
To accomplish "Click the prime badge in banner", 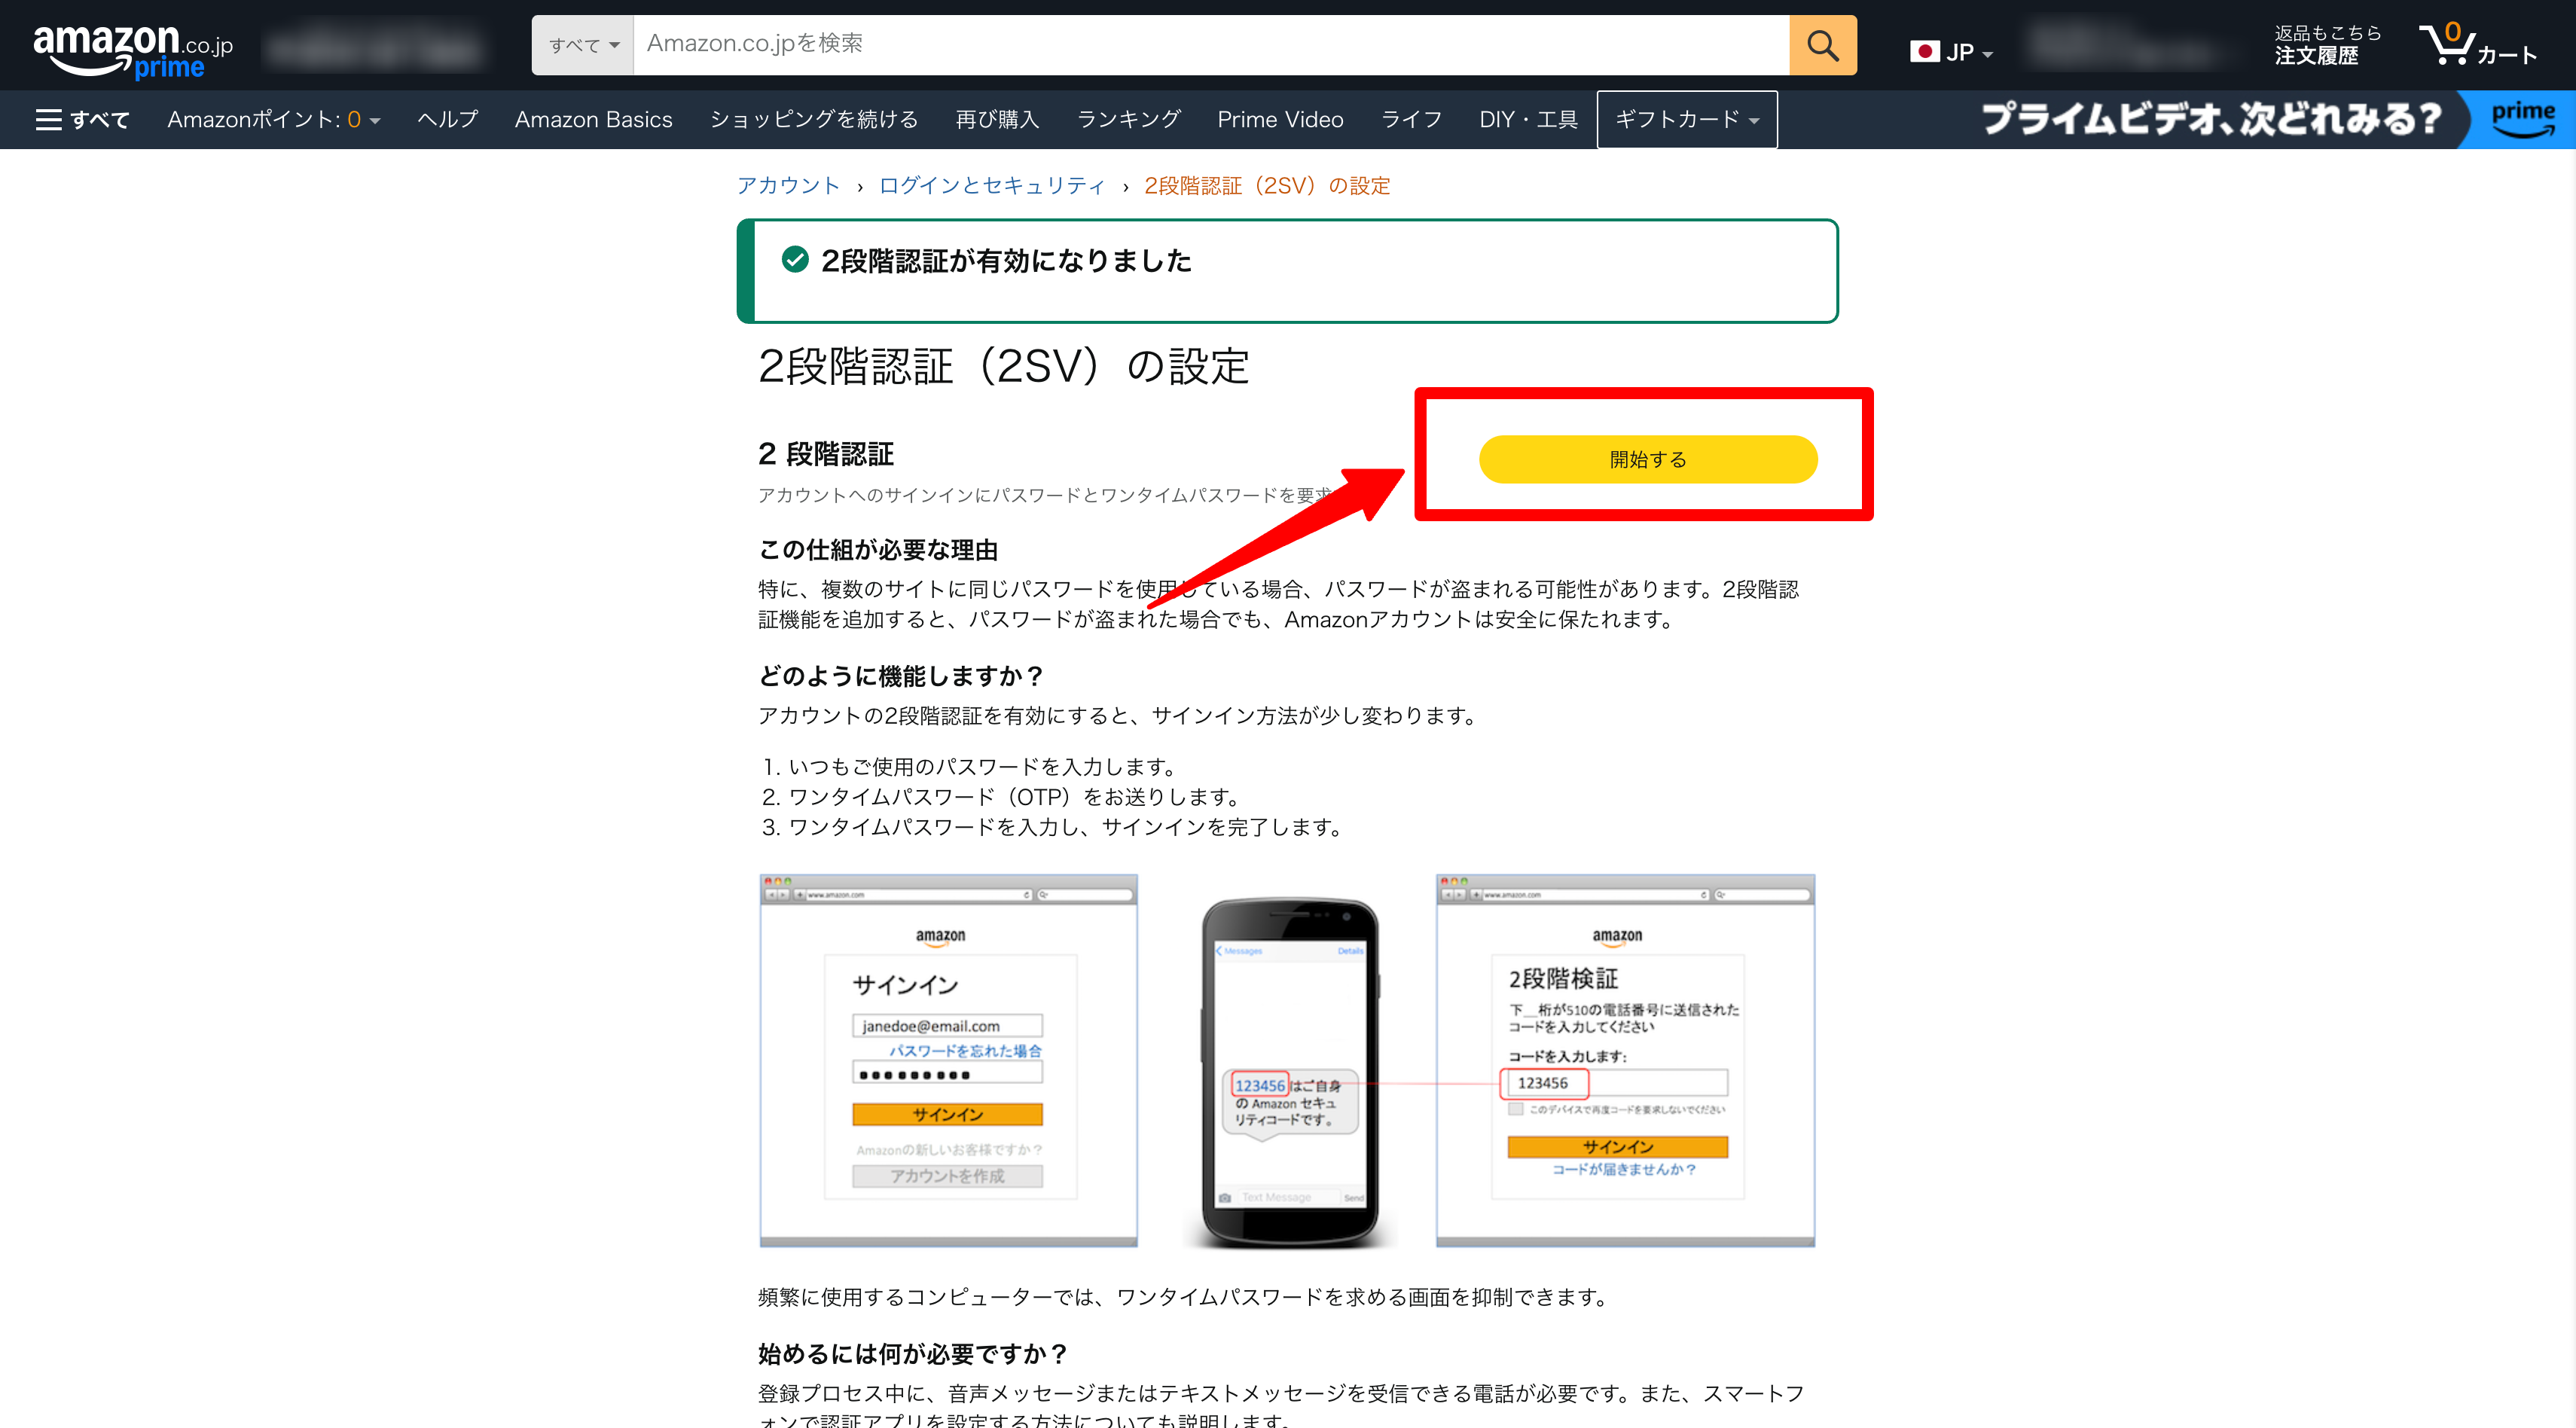I will (x=2522, y=119).
